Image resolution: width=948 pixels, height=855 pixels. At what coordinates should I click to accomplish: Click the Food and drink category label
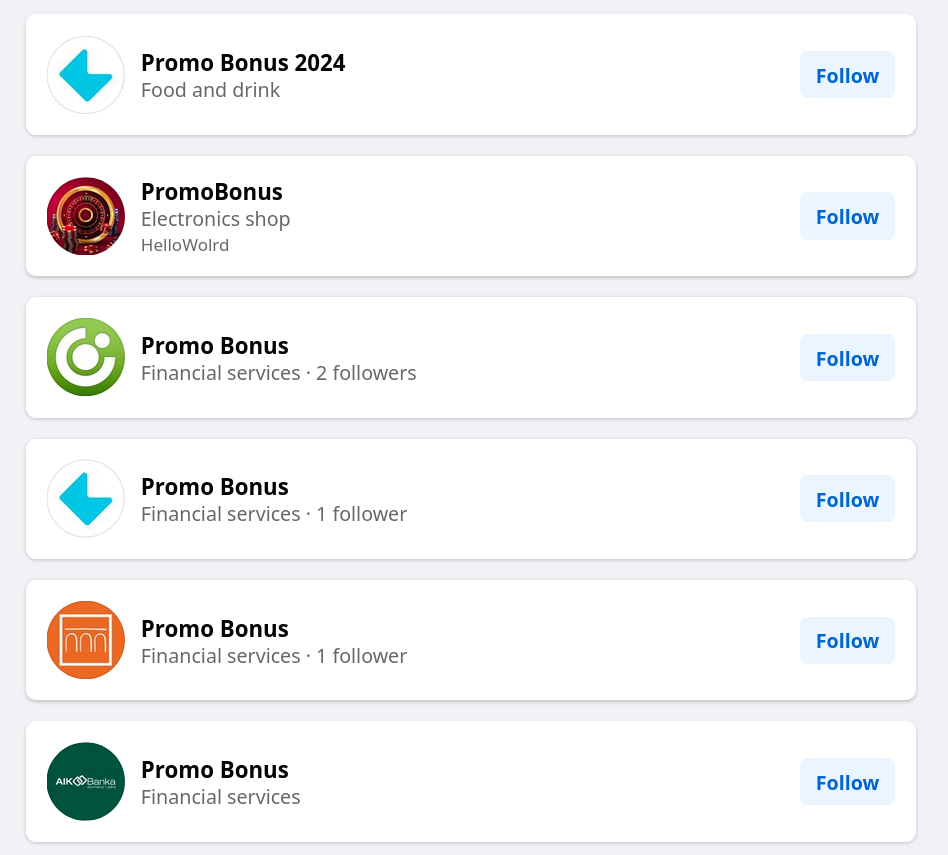tap(210, 90)
